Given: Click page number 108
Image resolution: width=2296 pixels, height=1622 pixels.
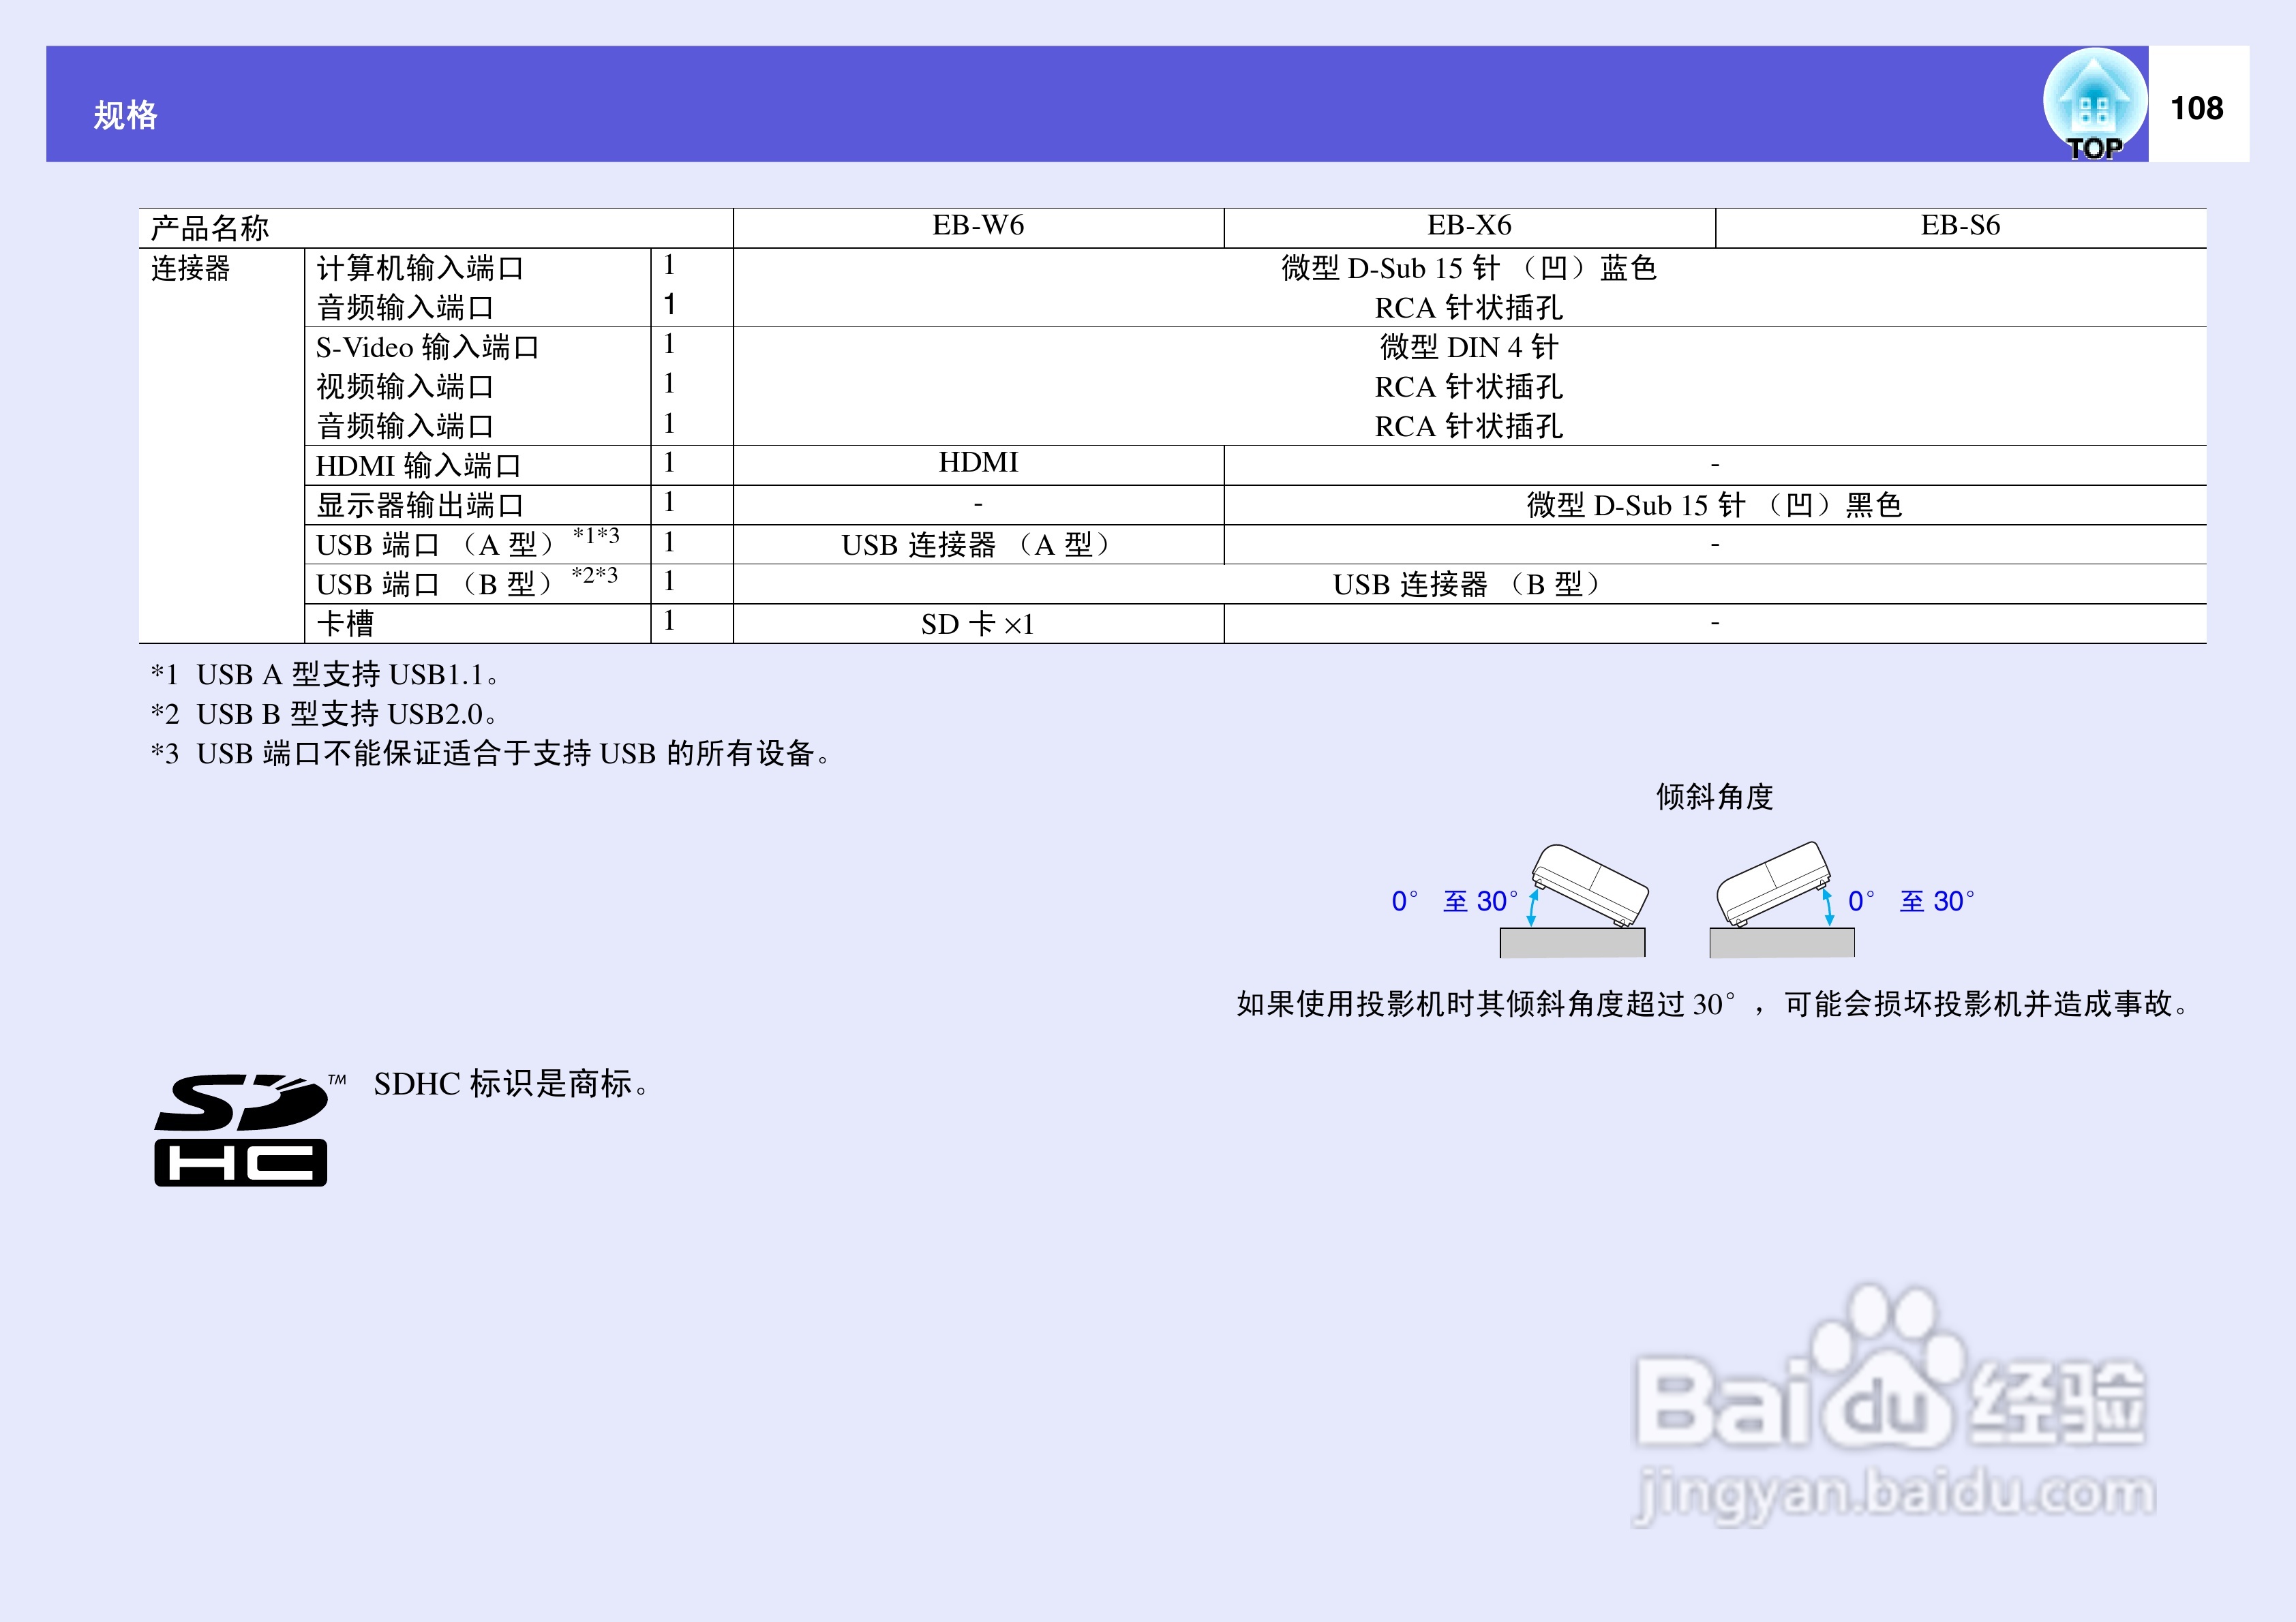Looking at the screenshot, I should pos(2196,108).
